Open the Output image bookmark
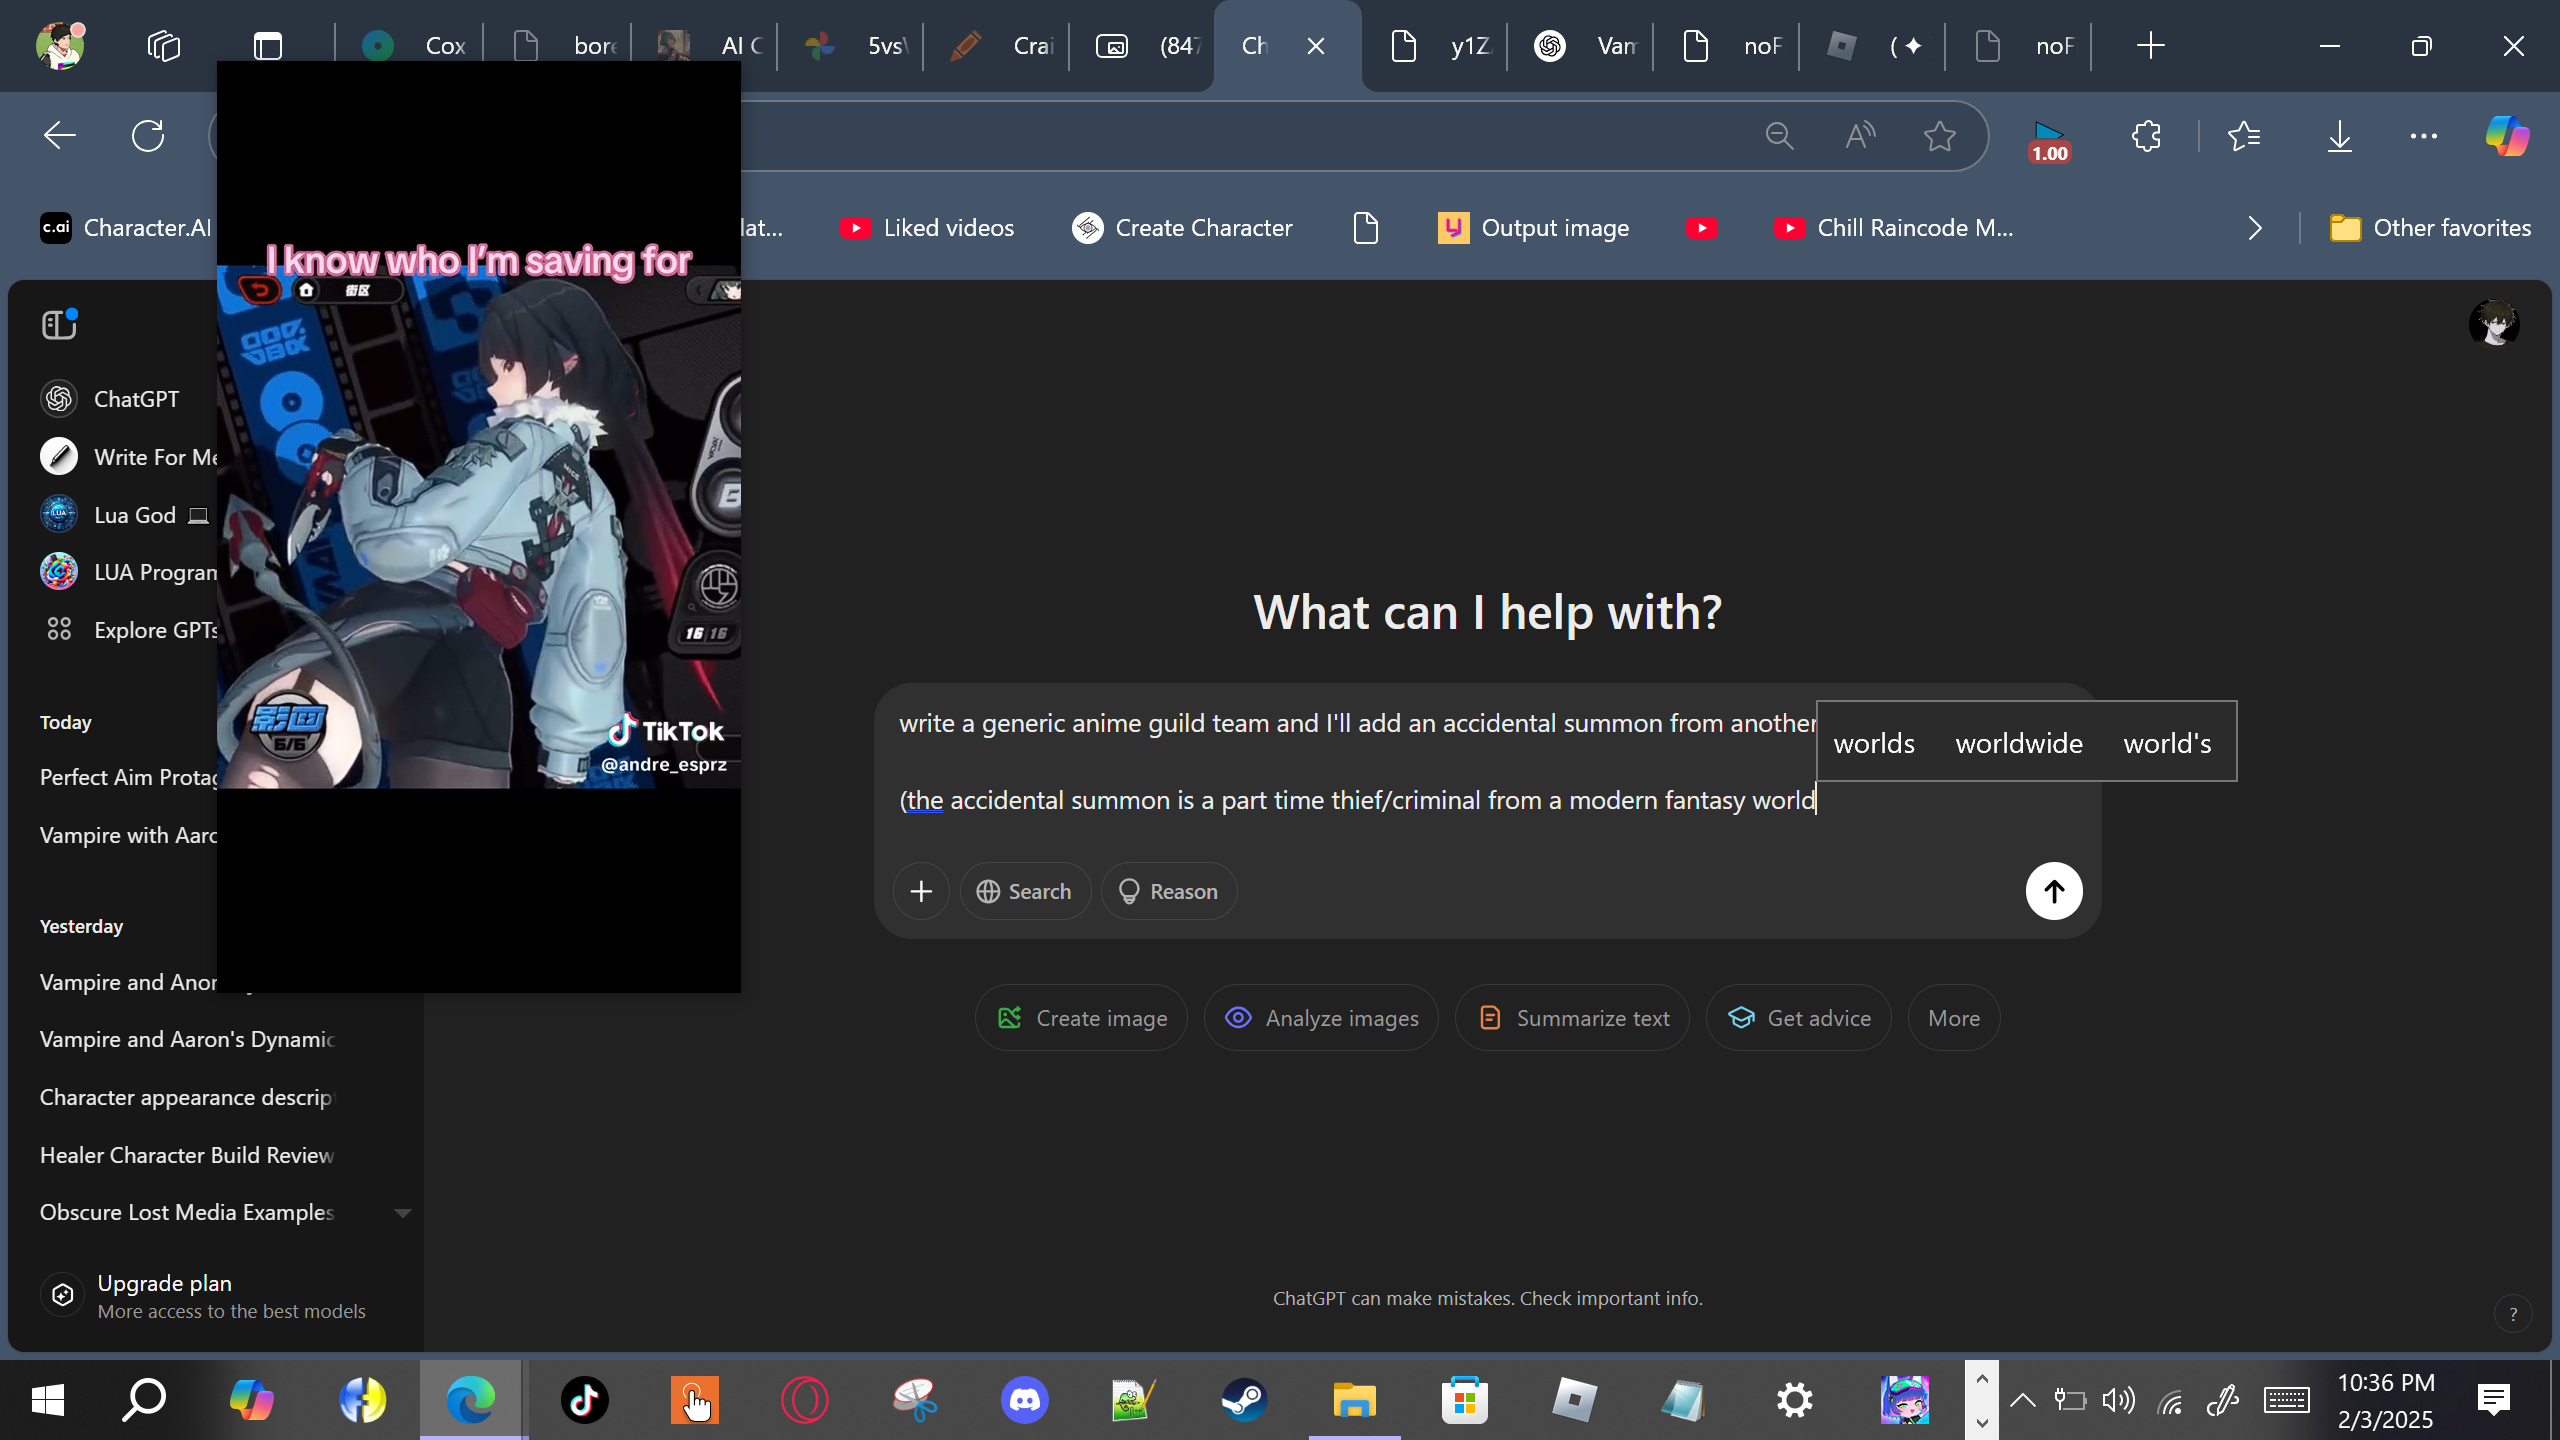The image size is (2560, 1440). click(x=1533, y=228)
